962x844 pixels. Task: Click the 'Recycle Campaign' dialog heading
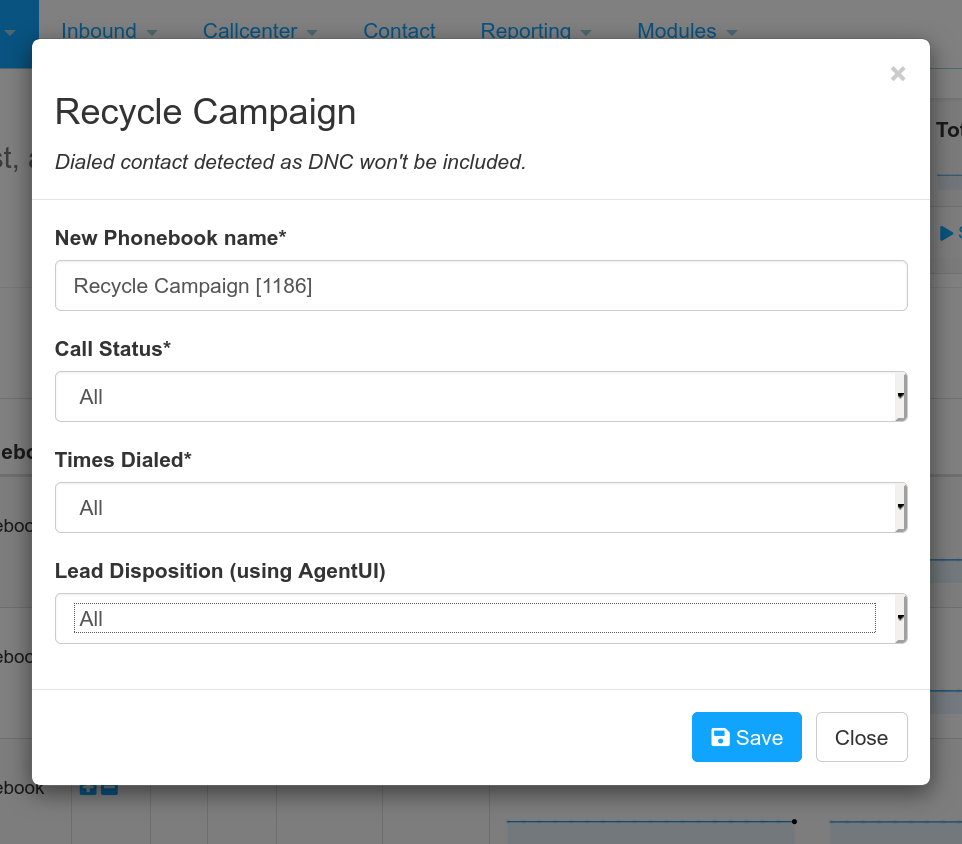pyautogui.click(x=206, y=112)
